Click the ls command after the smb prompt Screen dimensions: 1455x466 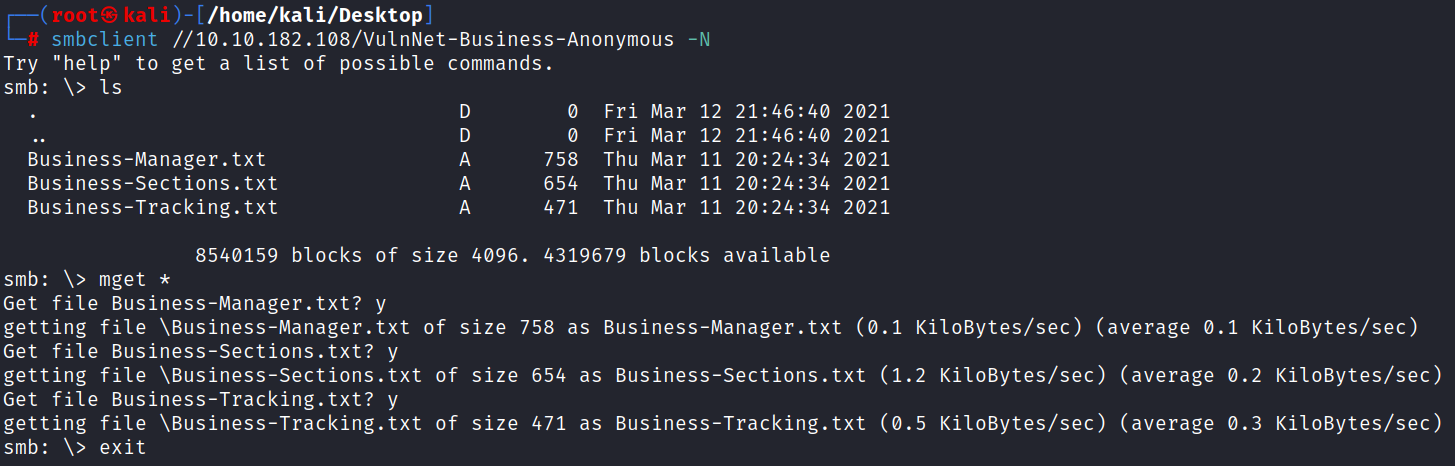111,88
